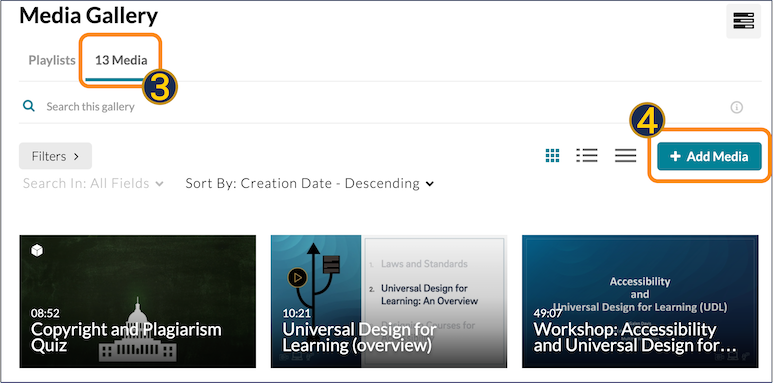Click the 49:07 duration label

(x=548, y=313)
